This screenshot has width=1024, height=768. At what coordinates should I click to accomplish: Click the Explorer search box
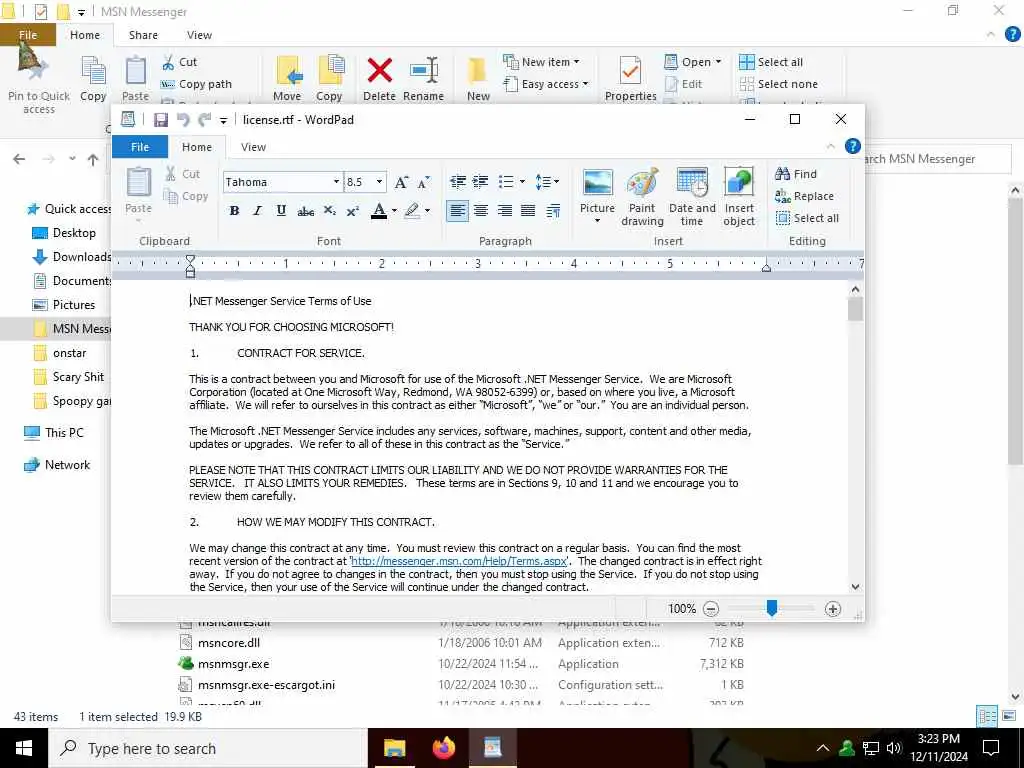pos(938,159)
